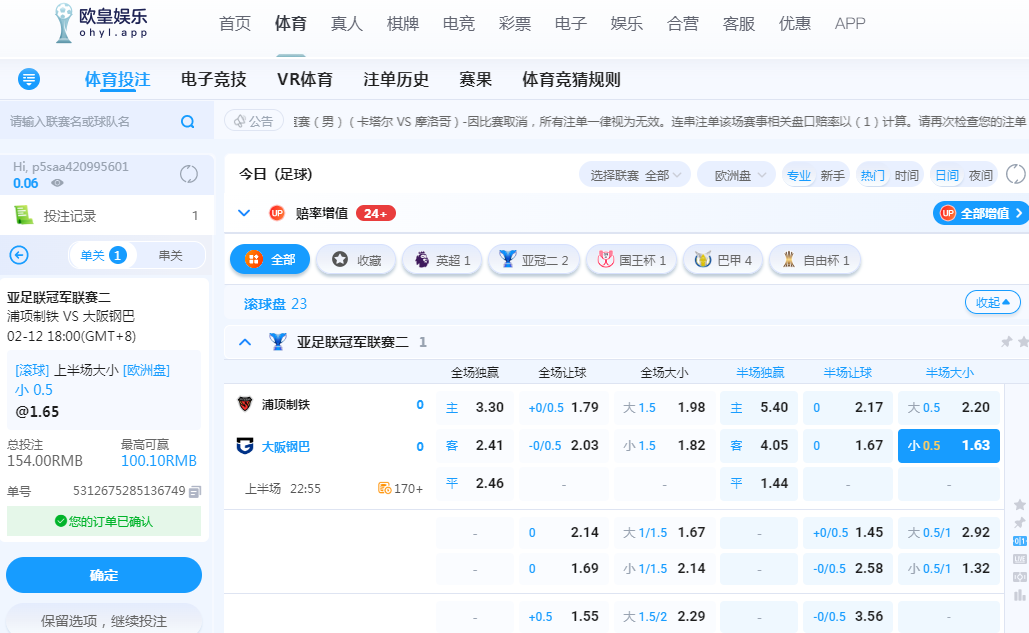Click the search magnifier icon

coord(187,122)
